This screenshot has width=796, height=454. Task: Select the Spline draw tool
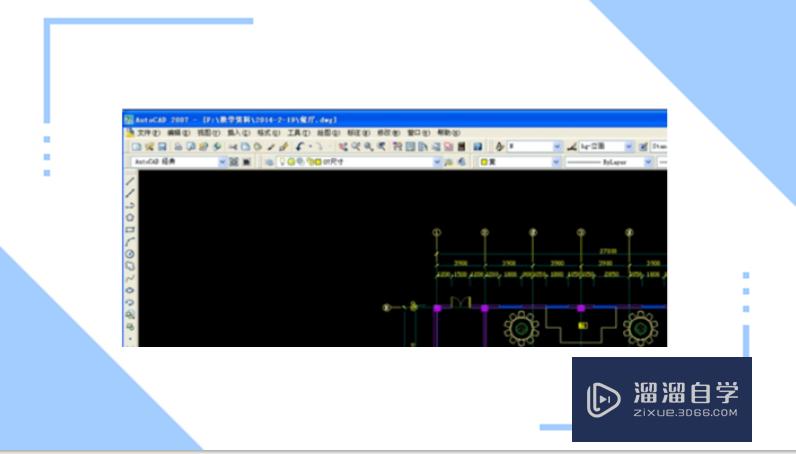point(130,278)
